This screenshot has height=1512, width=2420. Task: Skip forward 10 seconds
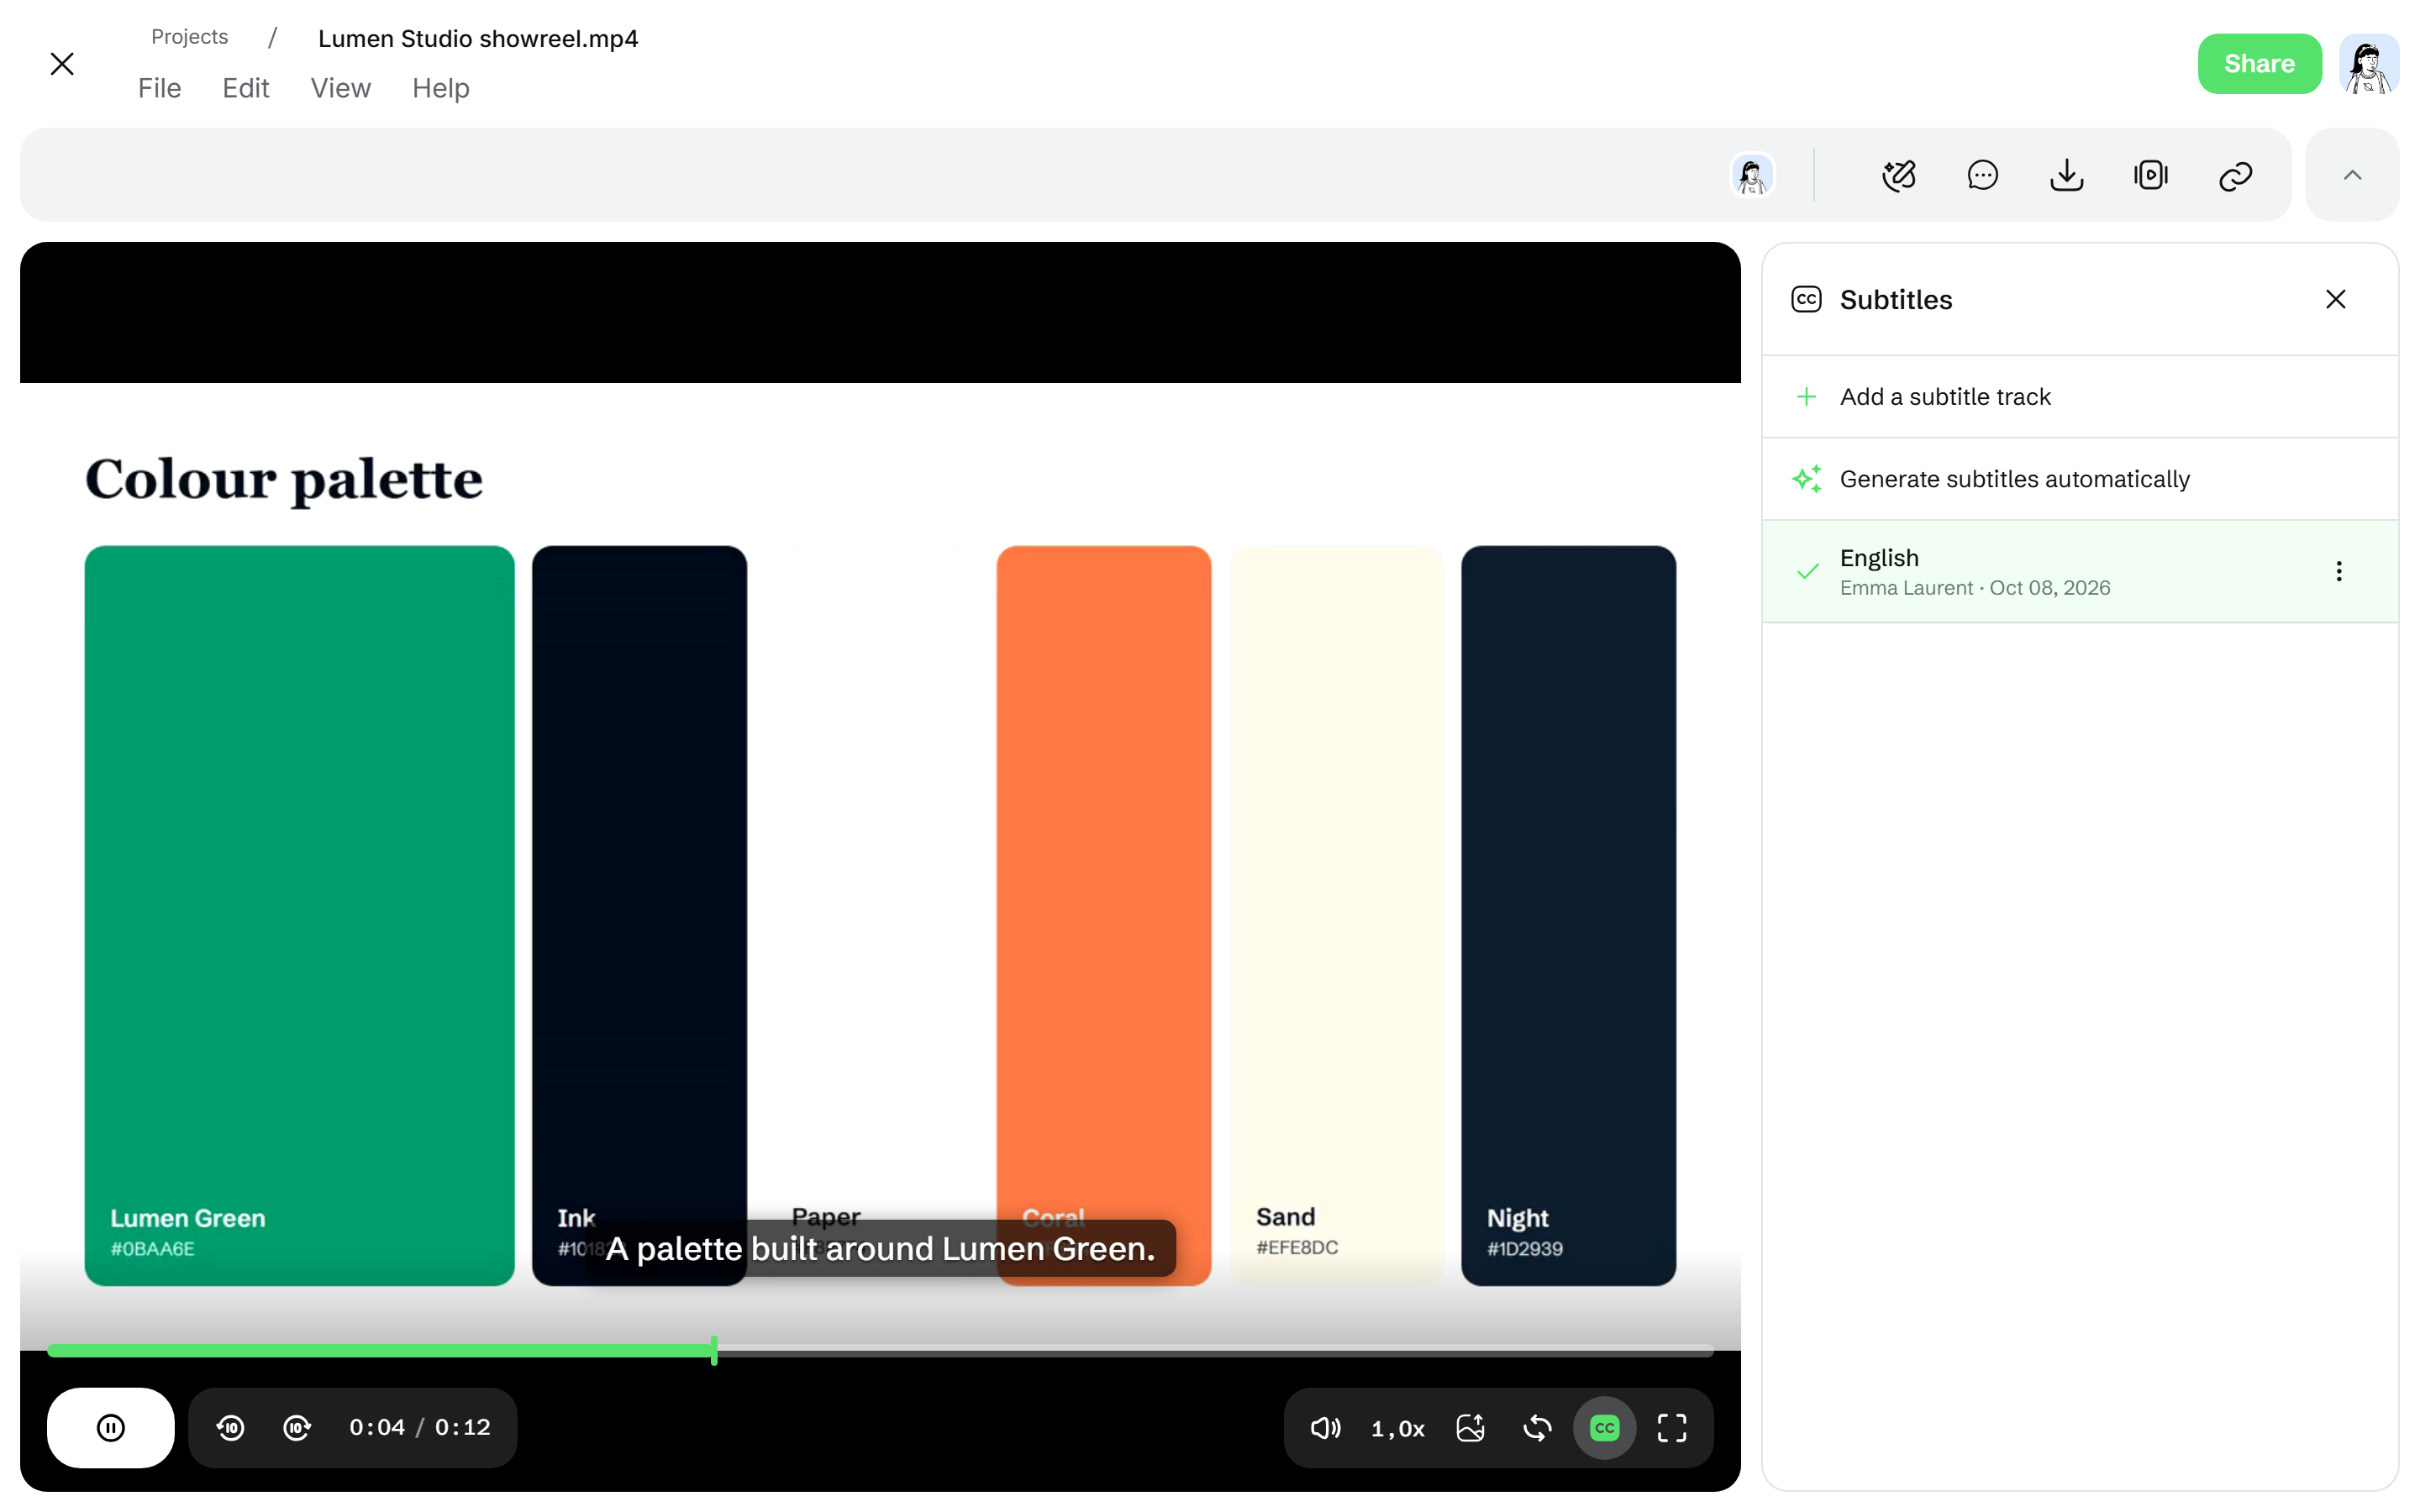click(x=297, y=1427)
